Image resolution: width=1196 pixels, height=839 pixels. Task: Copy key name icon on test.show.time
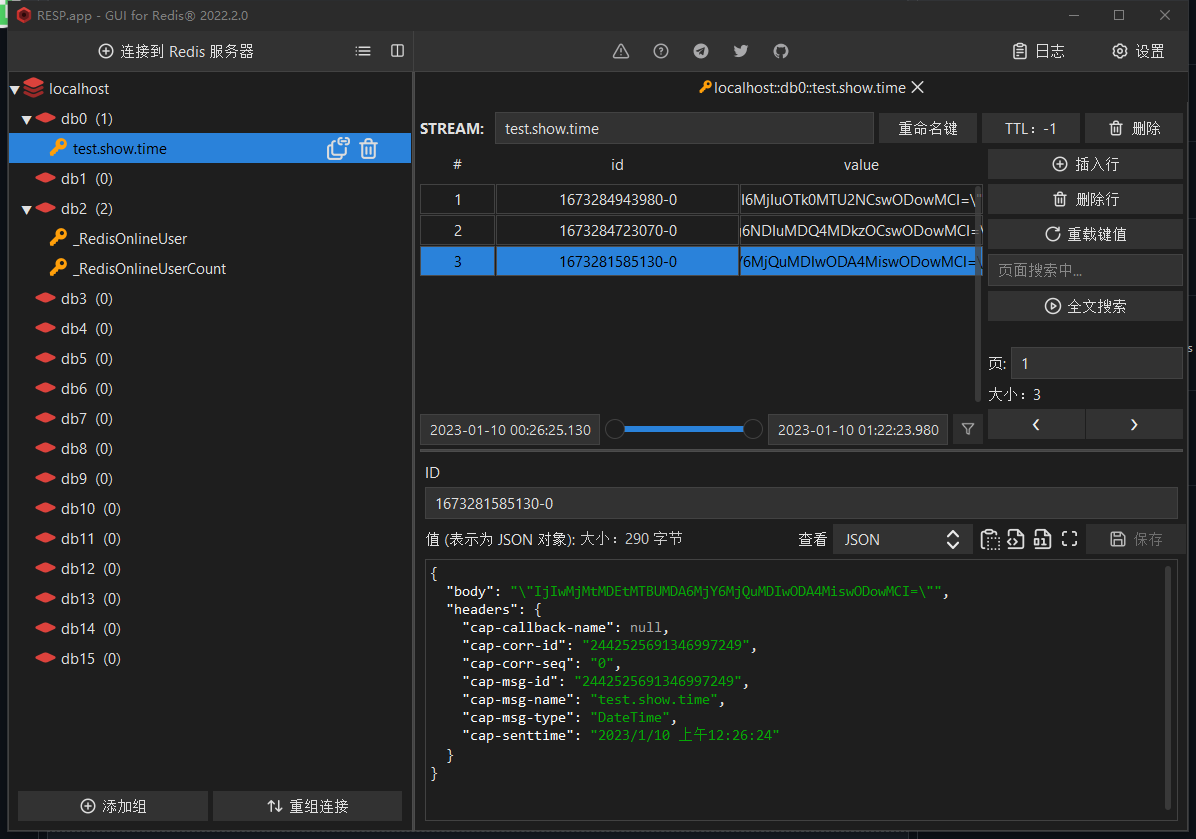[x=338, y=149]
